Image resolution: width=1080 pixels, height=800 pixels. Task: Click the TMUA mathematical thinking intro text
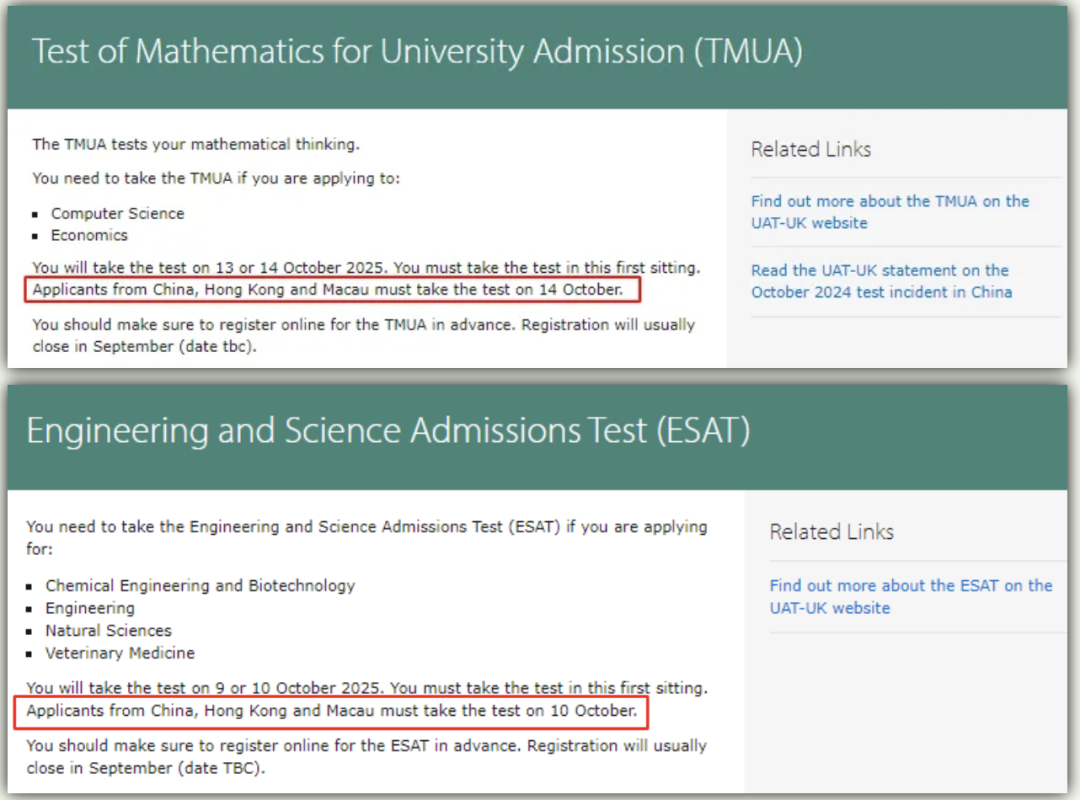click(x=196, y=145)
